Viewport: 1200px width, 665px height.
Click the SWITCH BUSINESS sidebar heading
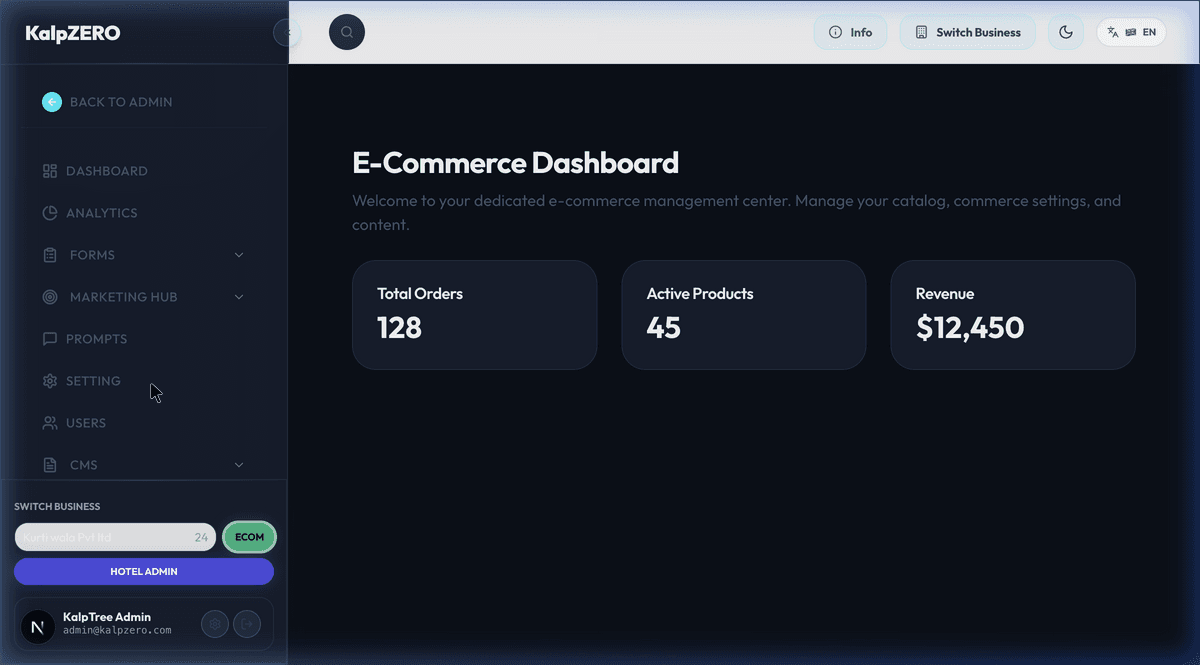pyautogui.click(x=57, y=507)
